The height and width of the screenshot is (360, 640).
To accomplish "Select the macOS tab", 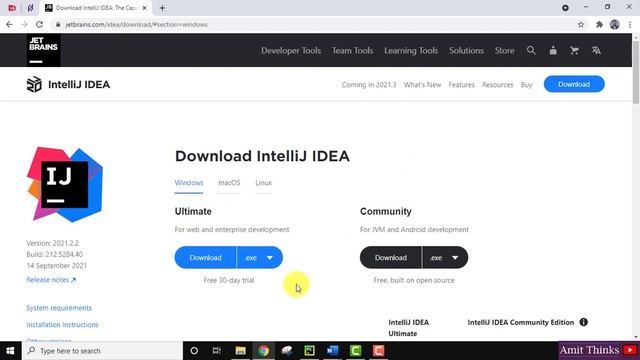I will 229,183.
